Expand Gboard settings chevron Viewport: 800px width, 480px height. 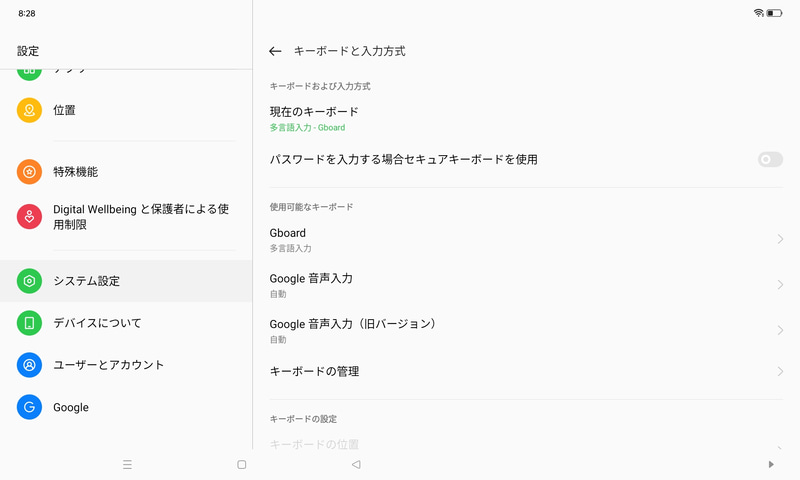780,239
